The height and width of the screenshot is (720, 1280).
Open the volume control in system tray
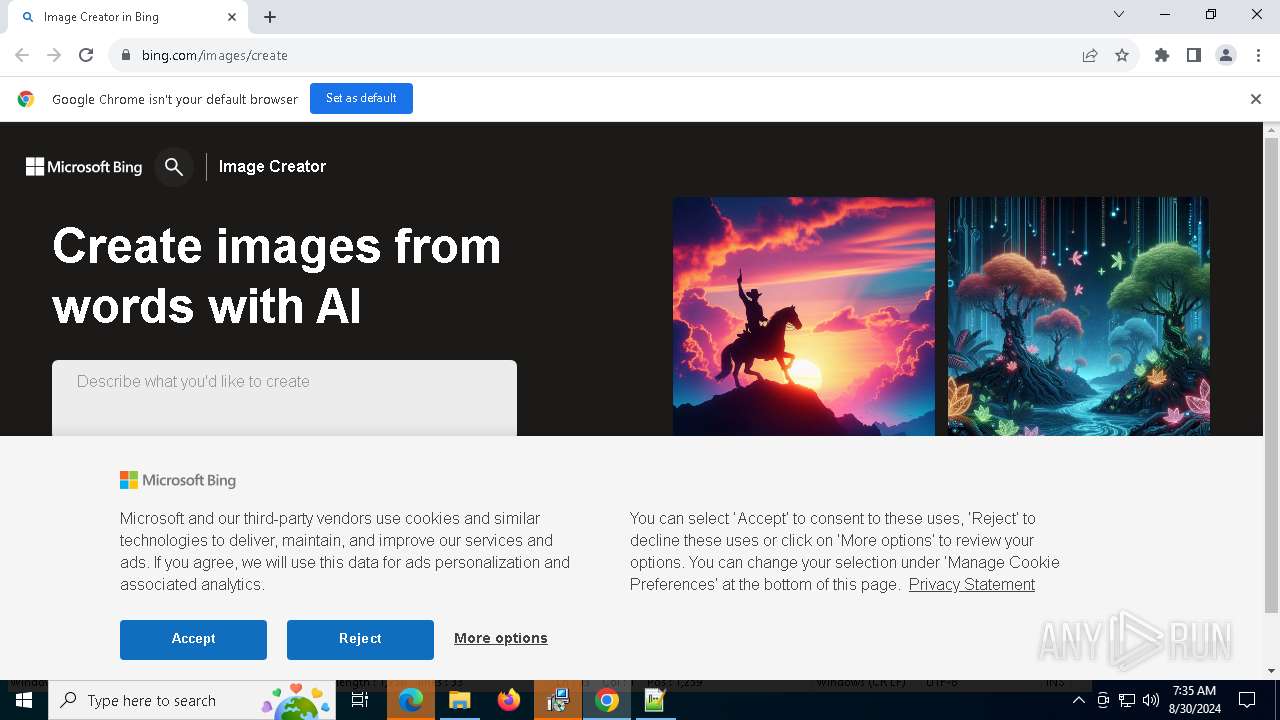point(1151,700)
